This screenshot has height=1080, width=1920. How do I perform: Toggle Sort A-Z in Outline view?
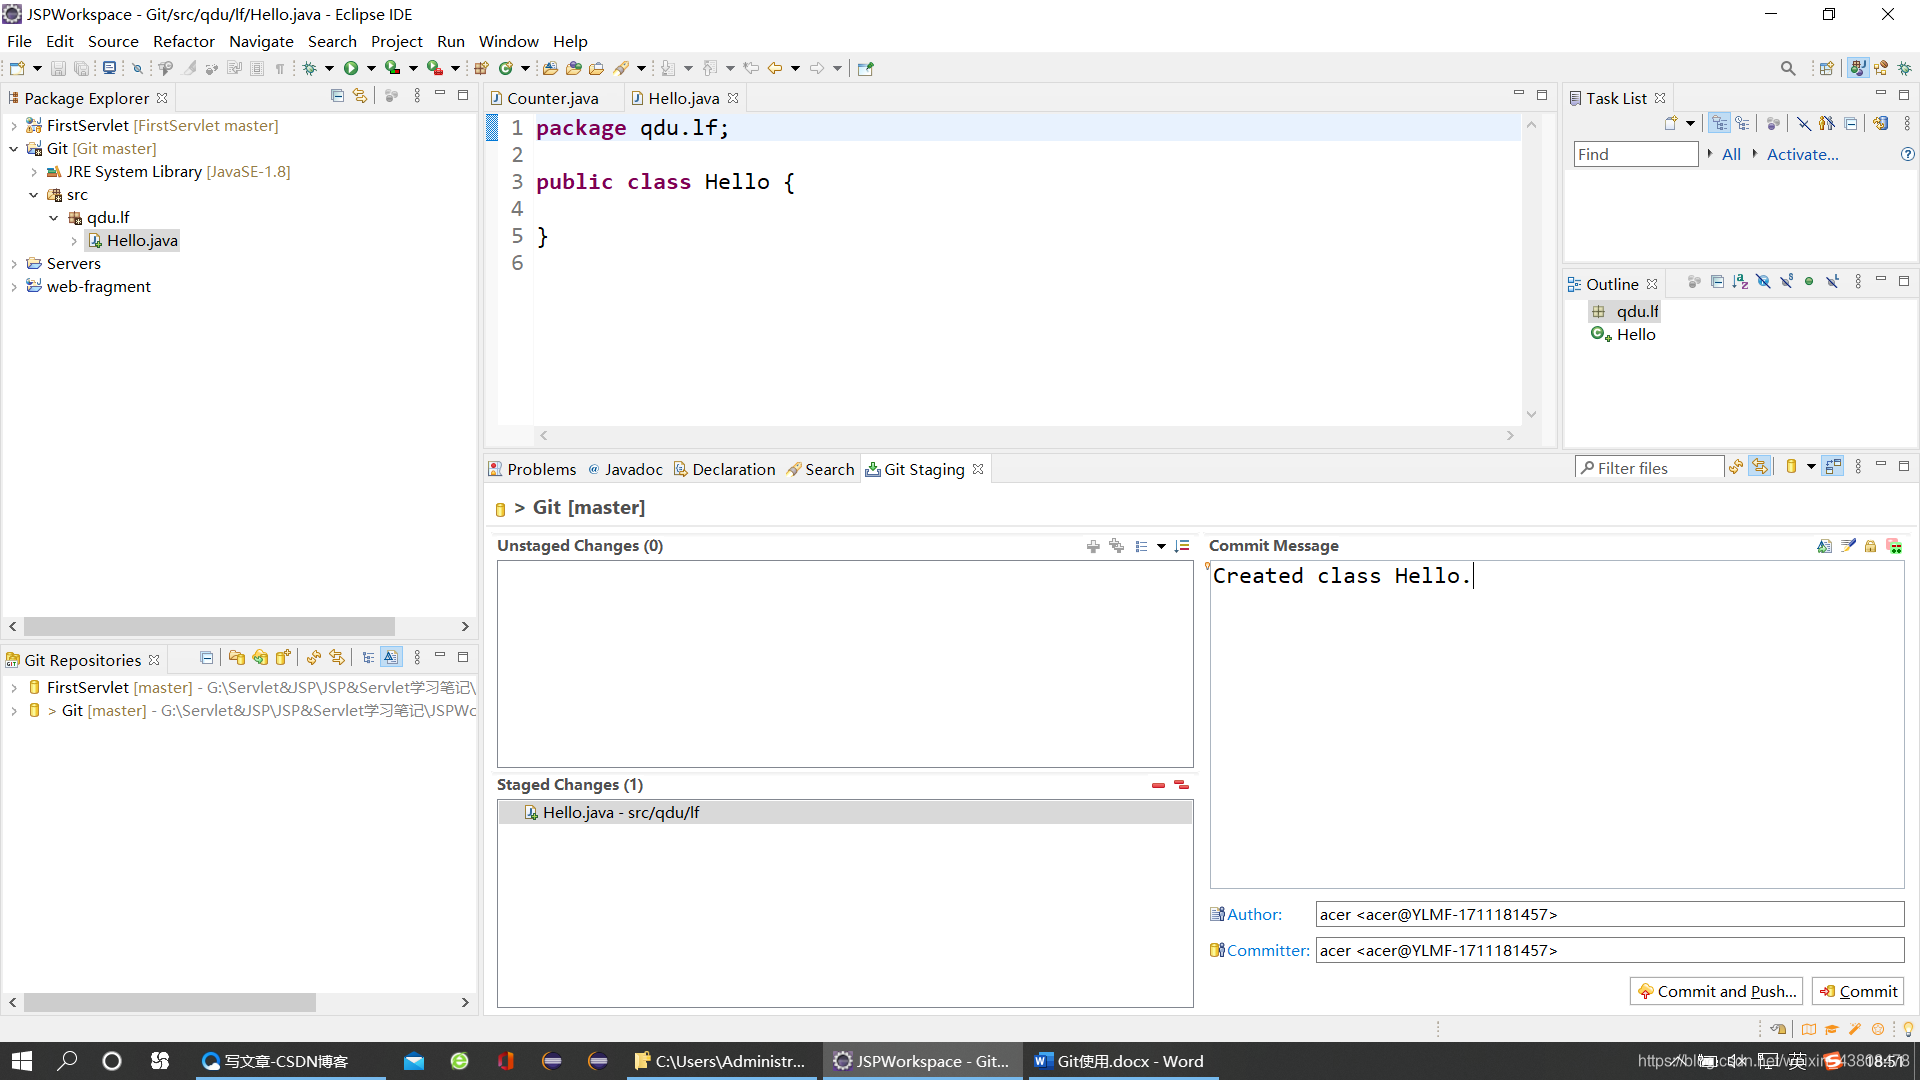[x=1740, y=282]
